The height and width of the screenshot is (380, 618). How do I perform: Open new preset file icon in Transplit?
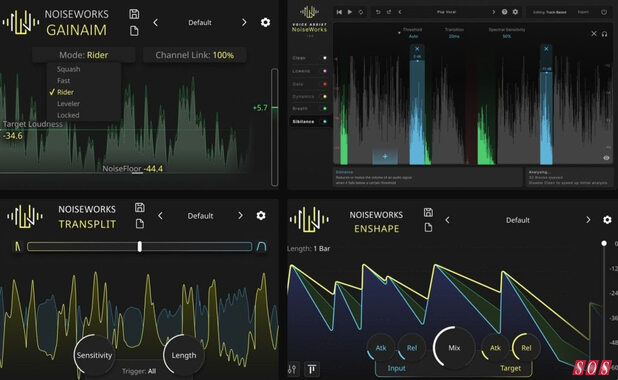[140, 224]
